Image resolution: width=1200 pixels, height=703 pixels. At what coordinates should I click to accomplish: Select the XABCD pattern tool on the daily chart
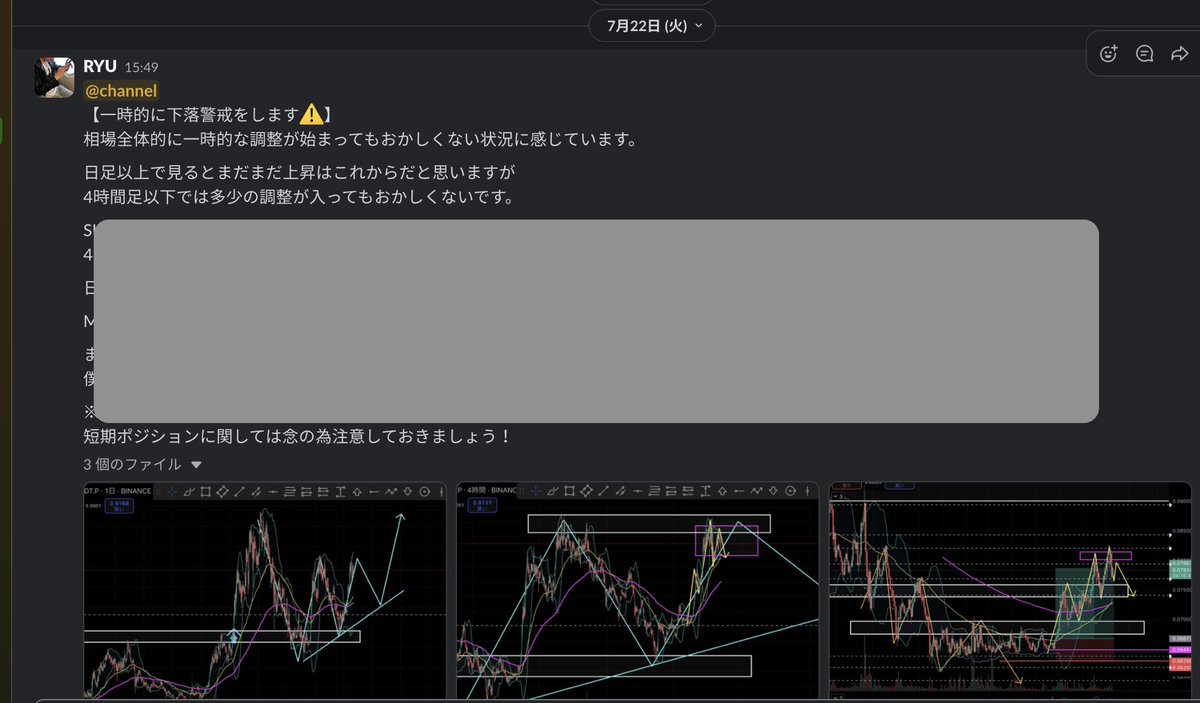[x=221, y=490]
